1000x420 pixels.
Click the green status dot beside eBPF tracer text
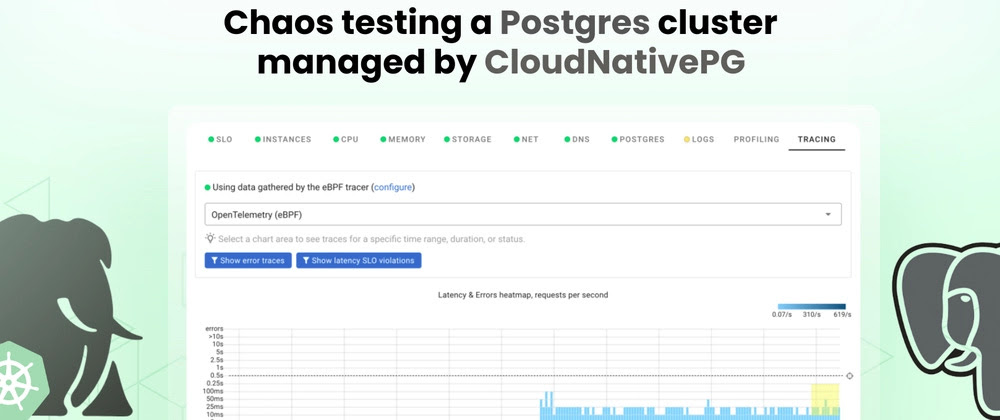pos(208,187)
